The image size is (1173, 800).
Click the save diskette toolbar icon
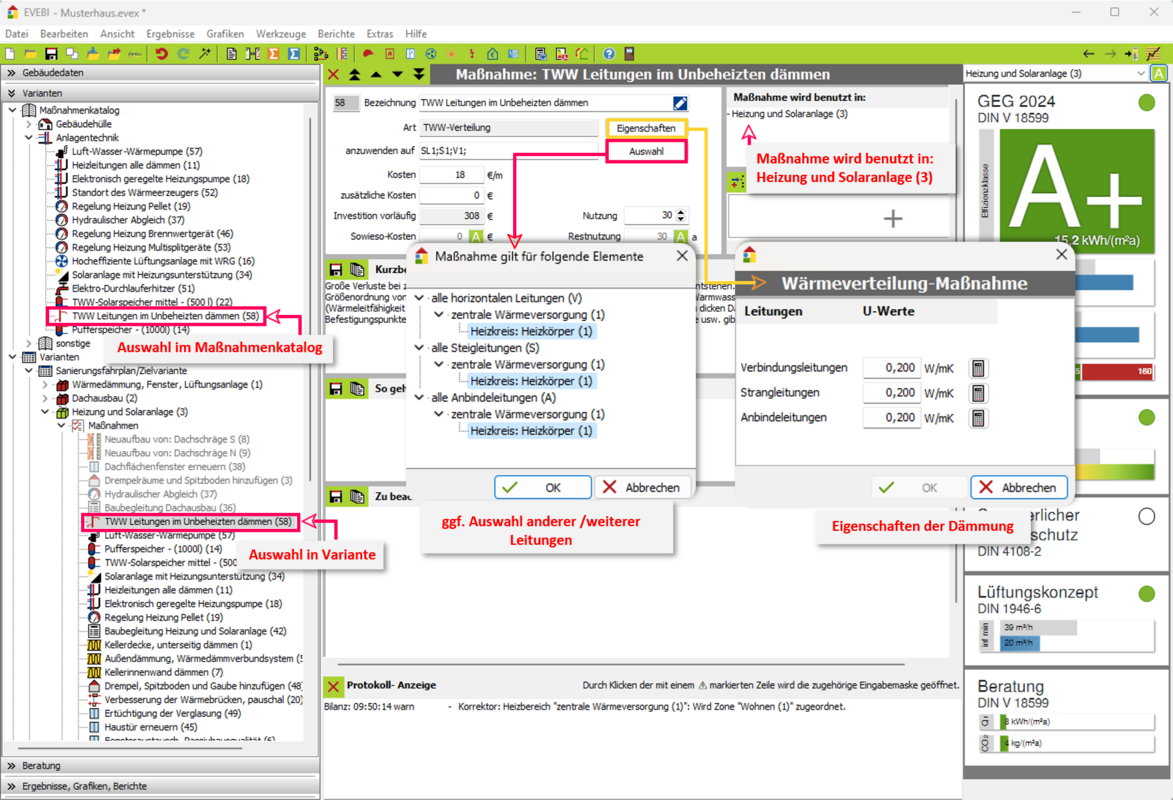51,54
